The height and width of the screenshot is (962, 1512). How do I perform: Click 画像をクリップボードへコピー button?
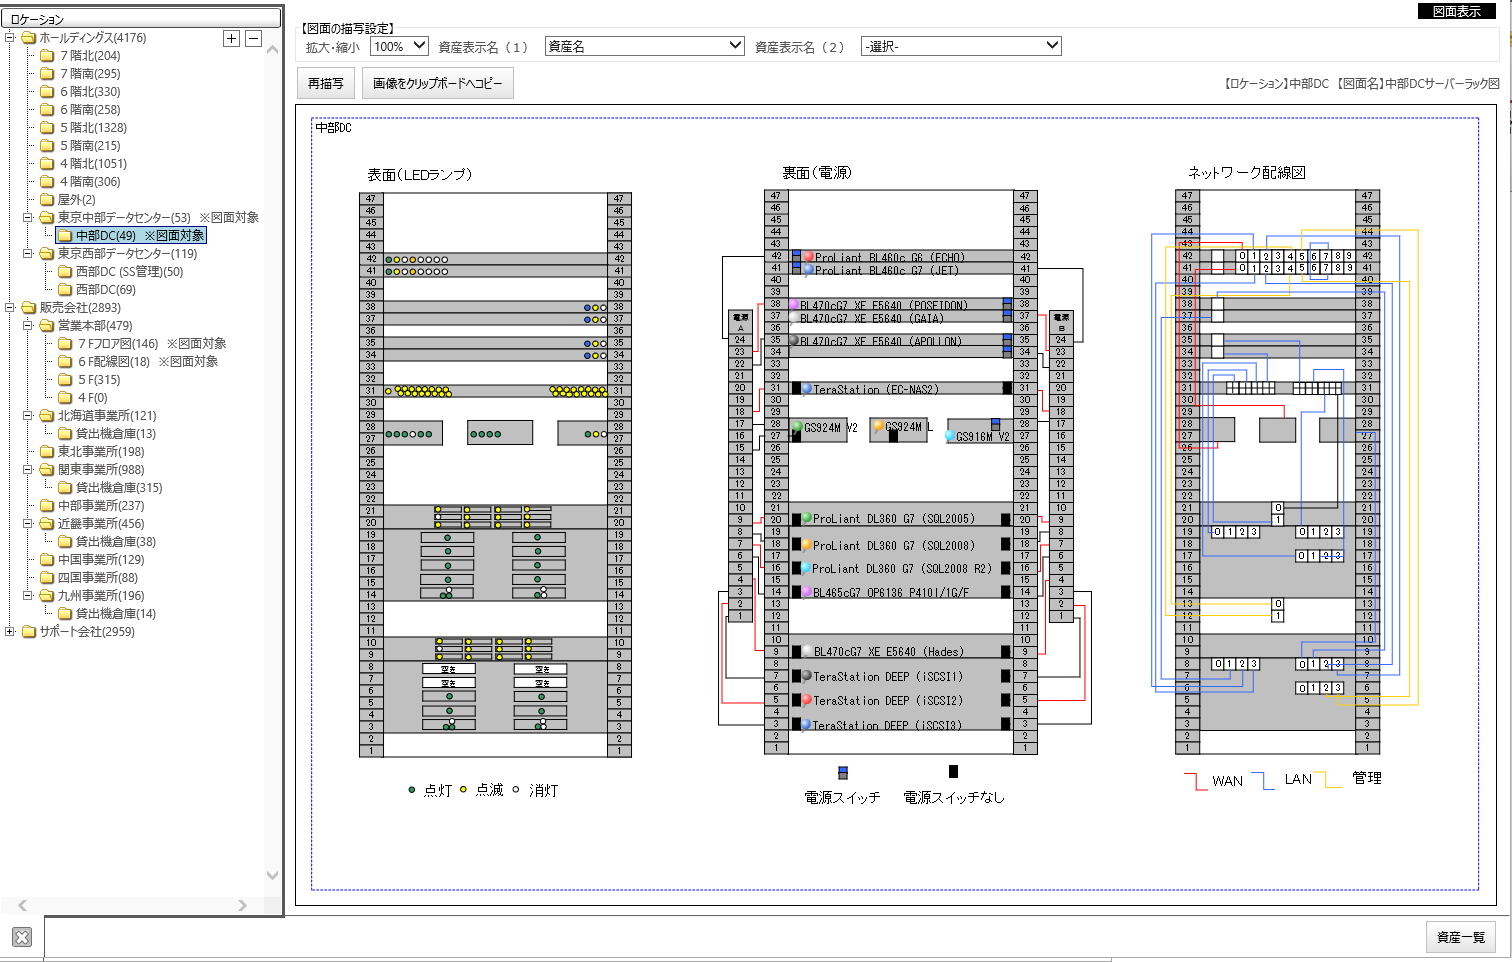(x=438, y=84)
